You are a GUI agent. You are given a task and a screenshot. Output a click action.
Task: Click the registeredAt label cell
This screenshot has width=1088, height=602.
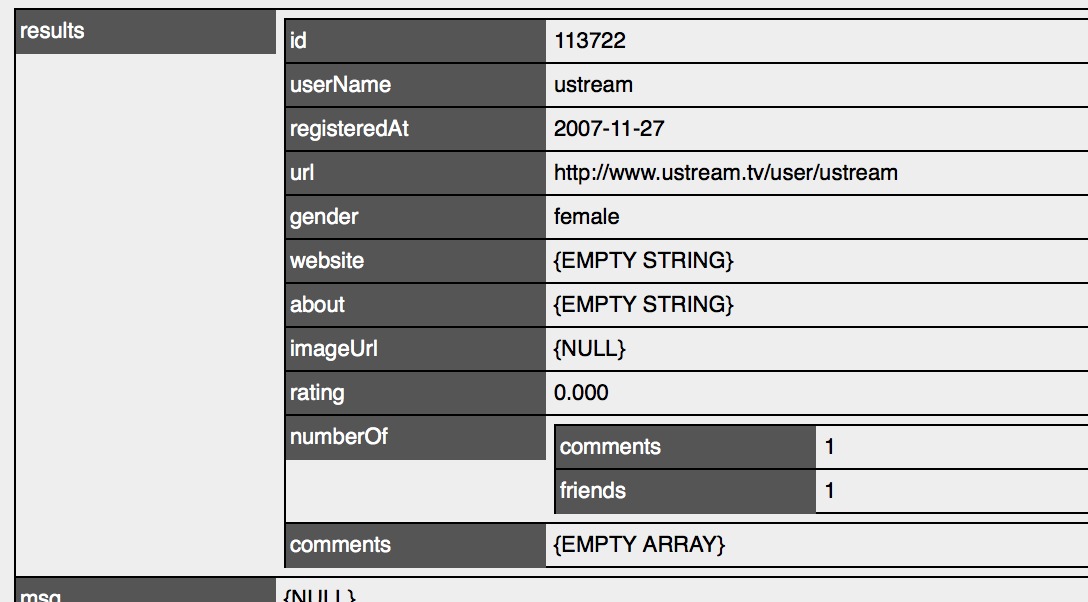tap(415, 129)
